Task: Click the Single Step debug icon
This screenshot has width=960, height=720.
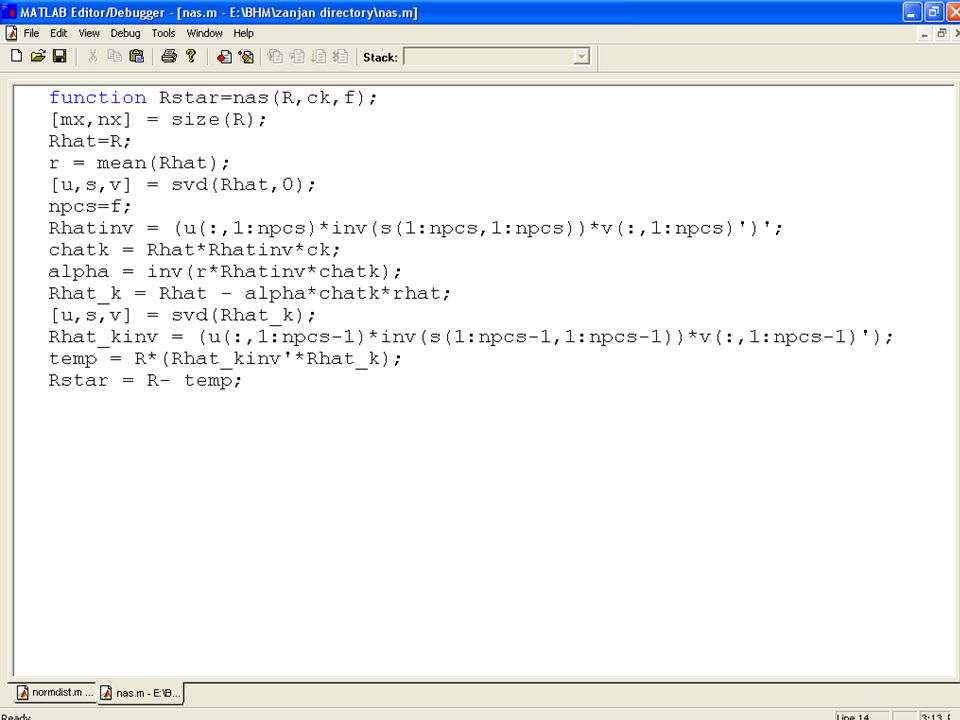Action: (x=297, y=57)
